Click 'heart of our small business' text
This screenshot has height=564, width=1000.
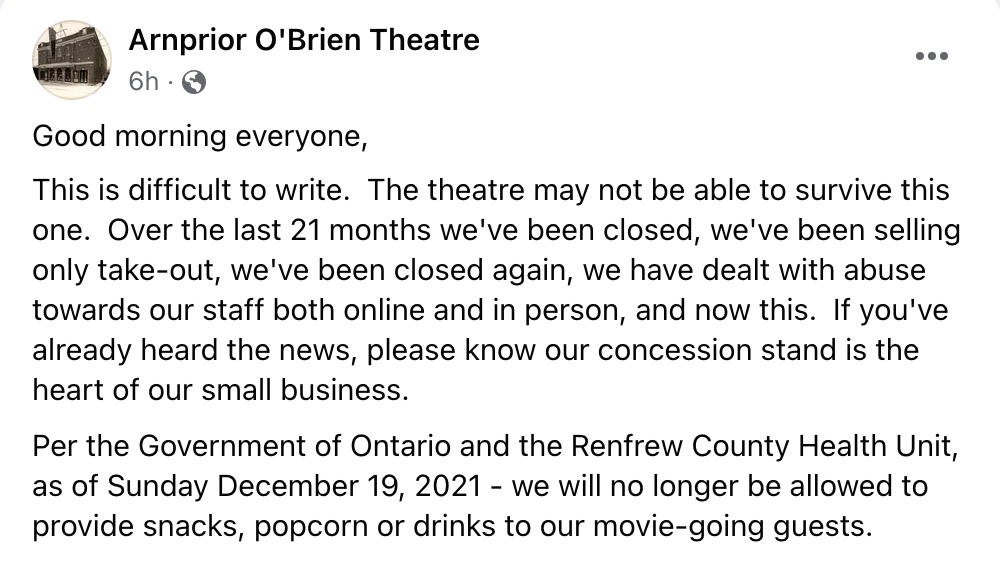(217, 390)
